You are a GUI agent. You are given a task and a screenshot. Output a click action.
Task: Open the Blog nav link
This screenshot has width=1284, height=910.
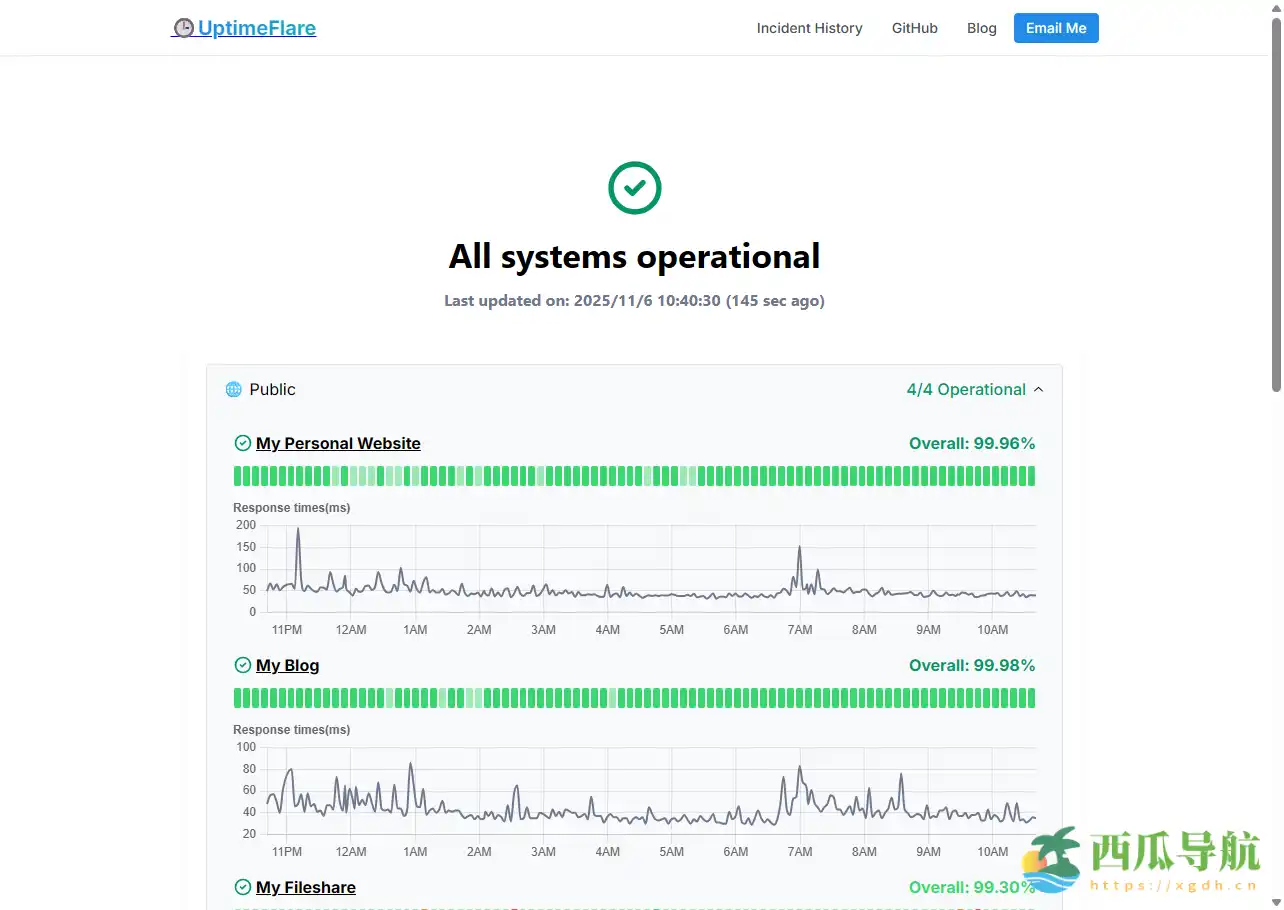[x=981, y=28]
